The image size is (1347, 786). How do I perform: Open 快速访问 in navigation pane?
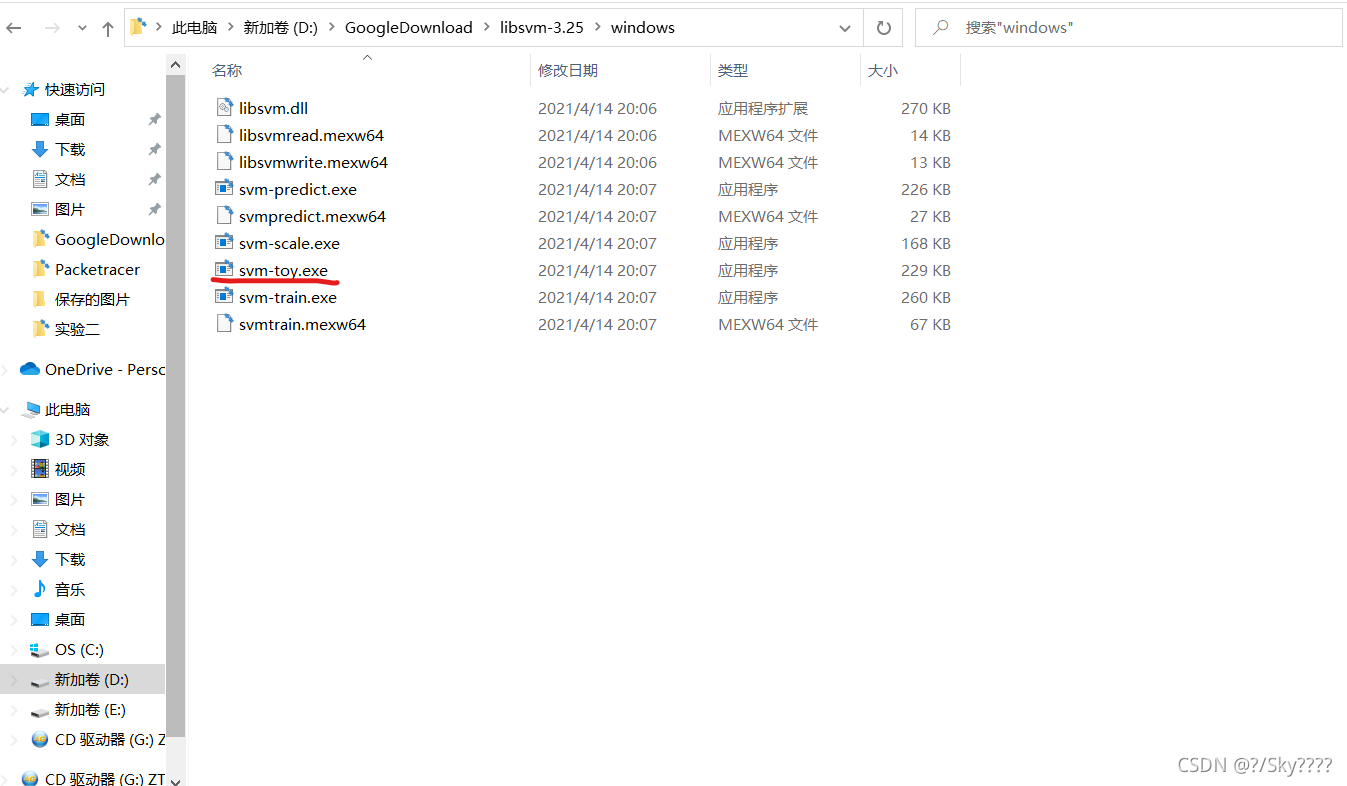point(75,89)
